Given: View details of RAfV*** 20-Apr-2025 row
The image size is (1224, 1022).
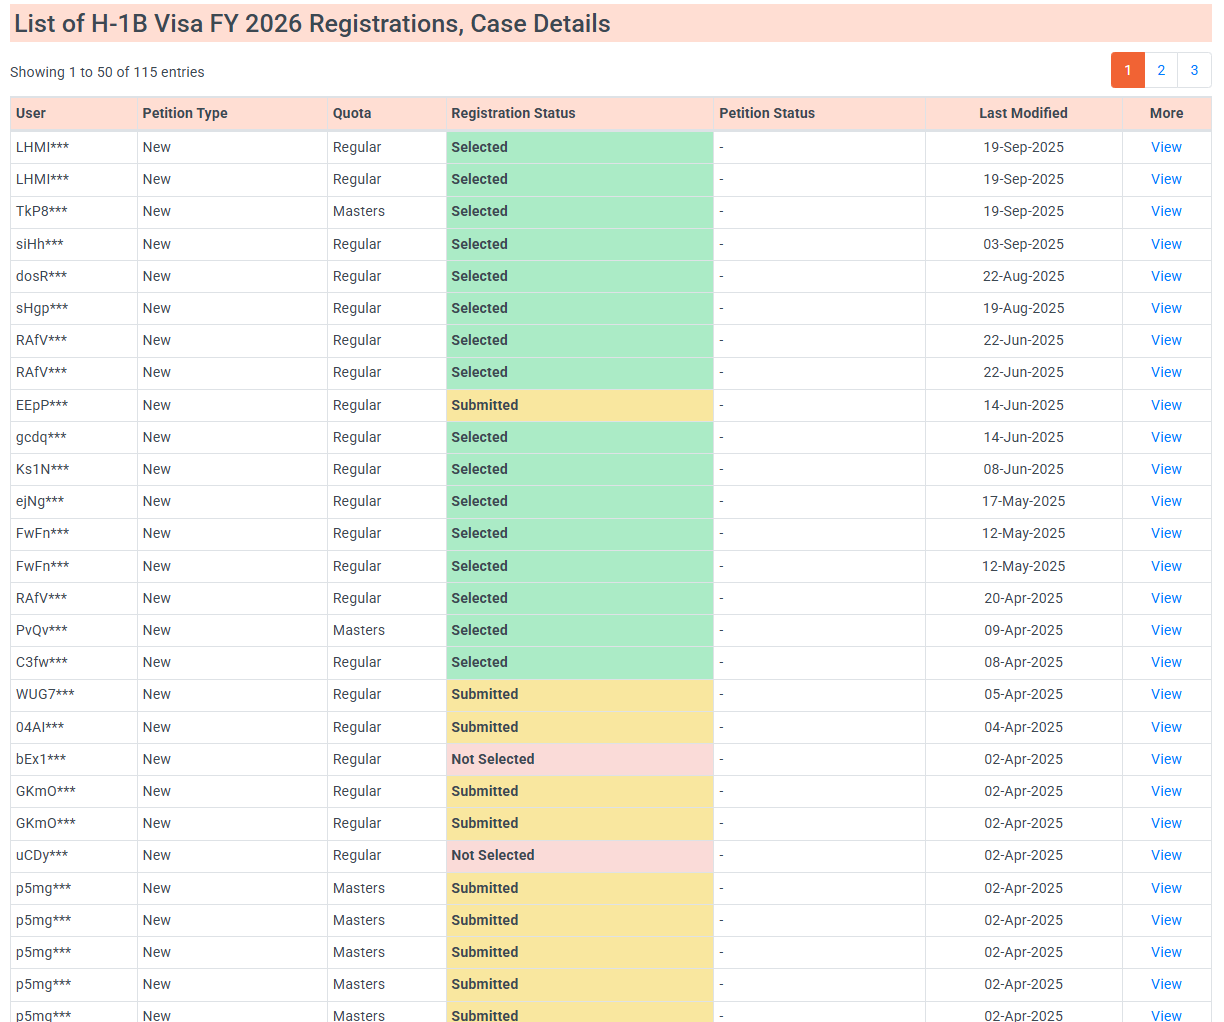Looking at the screenshot, I should coord(1166,598).
